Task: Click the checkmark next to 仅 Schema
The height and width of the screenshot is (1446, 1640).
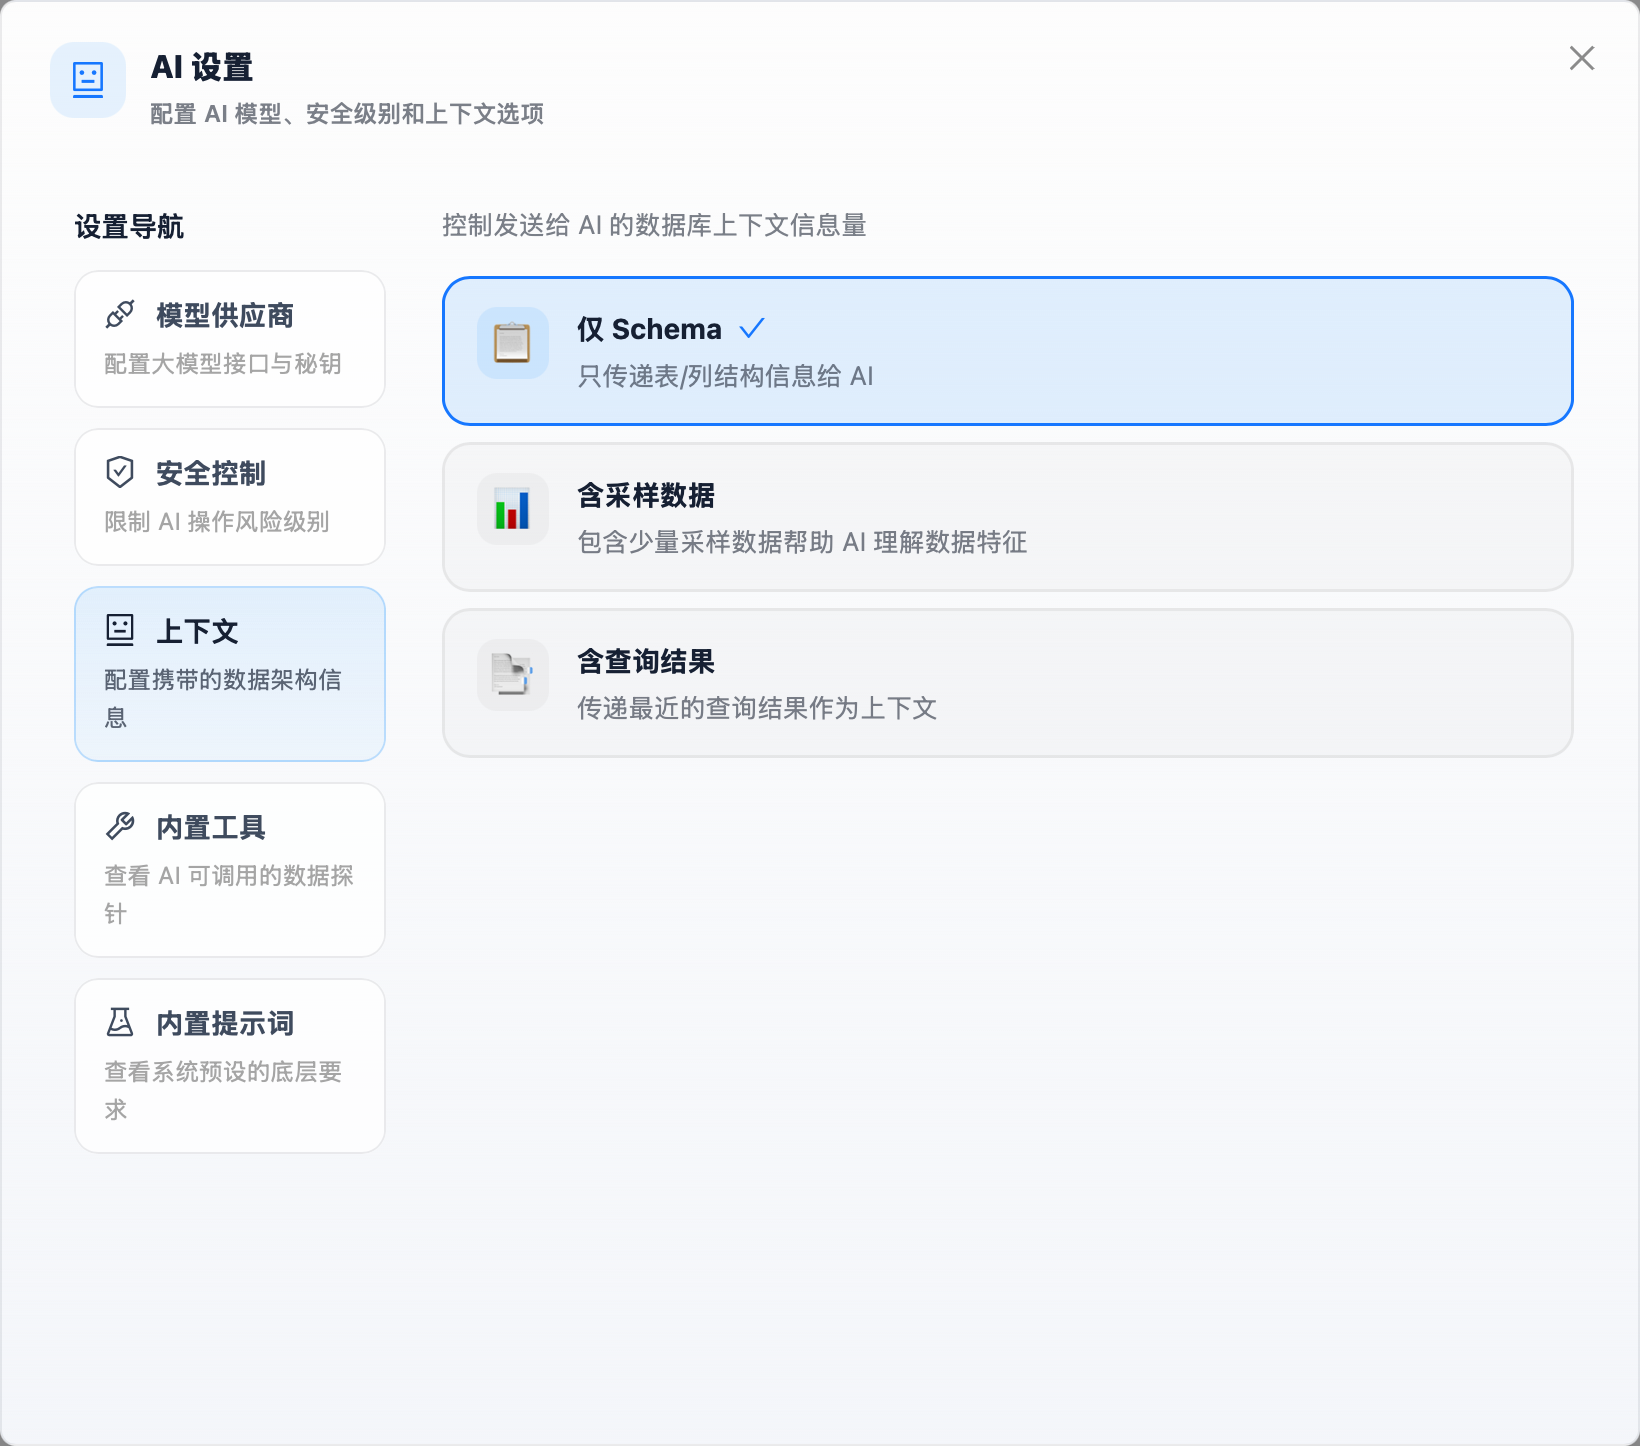Action: (x=752, y=328)
